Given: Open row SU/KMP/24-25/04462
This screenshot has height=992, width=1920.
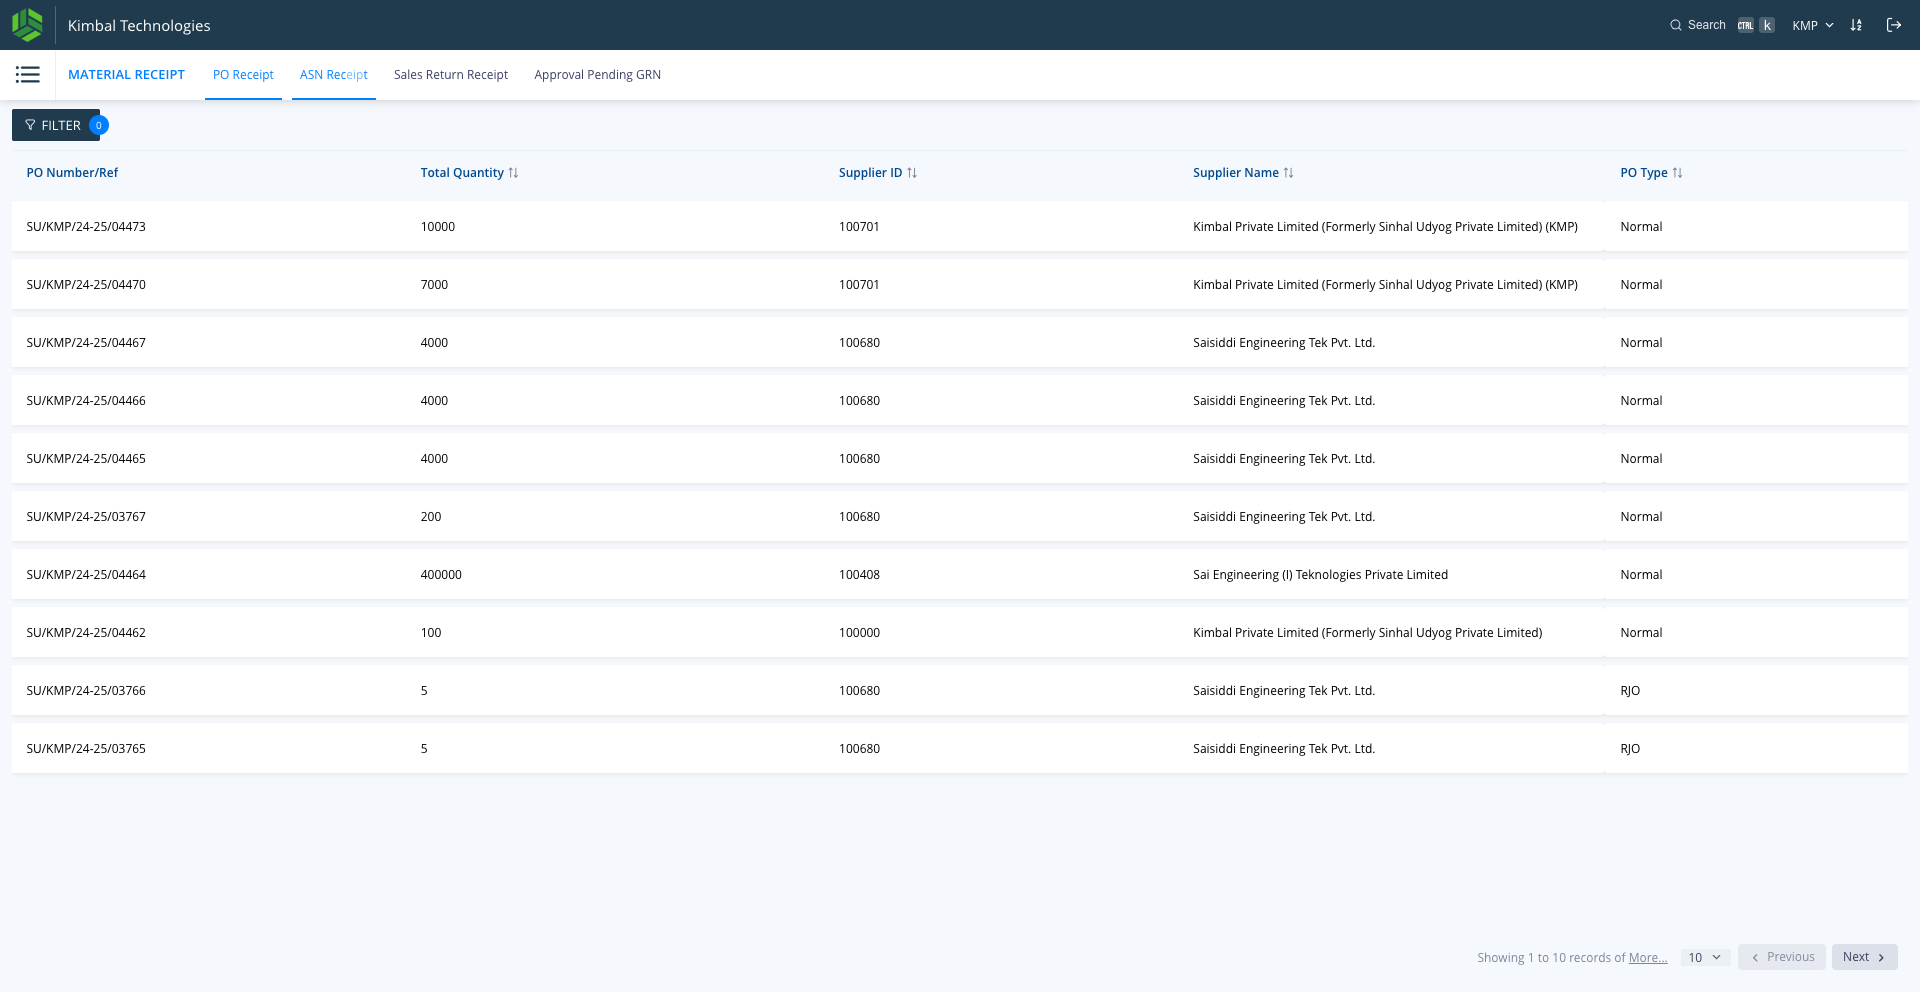Looking at the screenshot, I should click(959, 633).
